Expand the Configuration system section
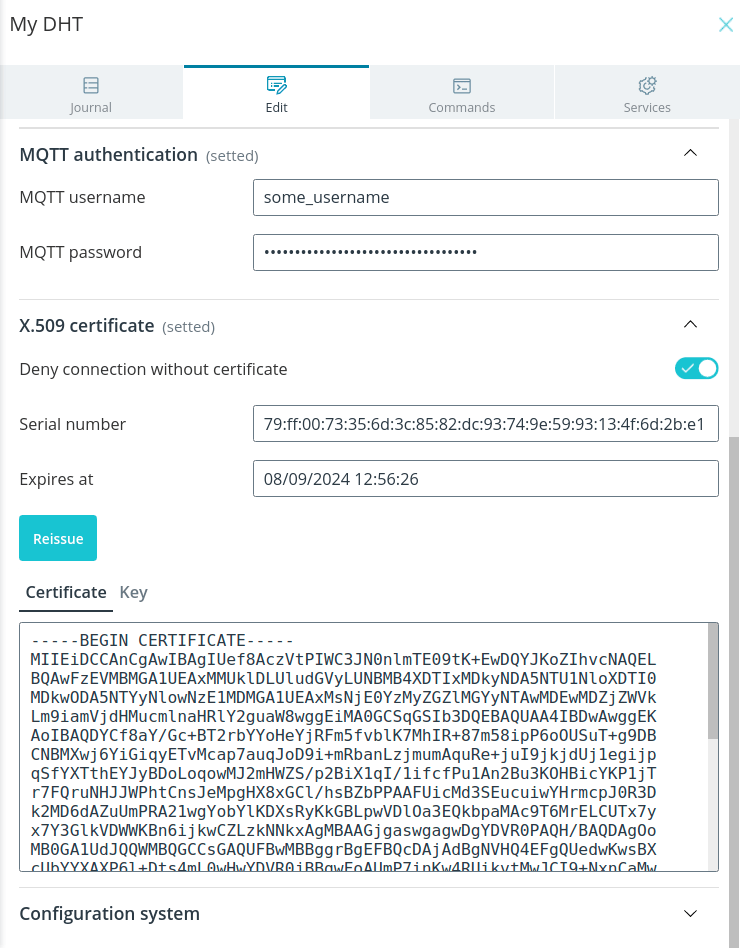The width and height of the screenshot is (744, 948). (690, 914)
